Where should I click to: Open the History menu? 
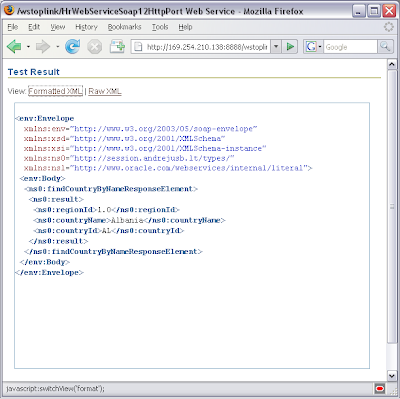(x=86, y=27)
